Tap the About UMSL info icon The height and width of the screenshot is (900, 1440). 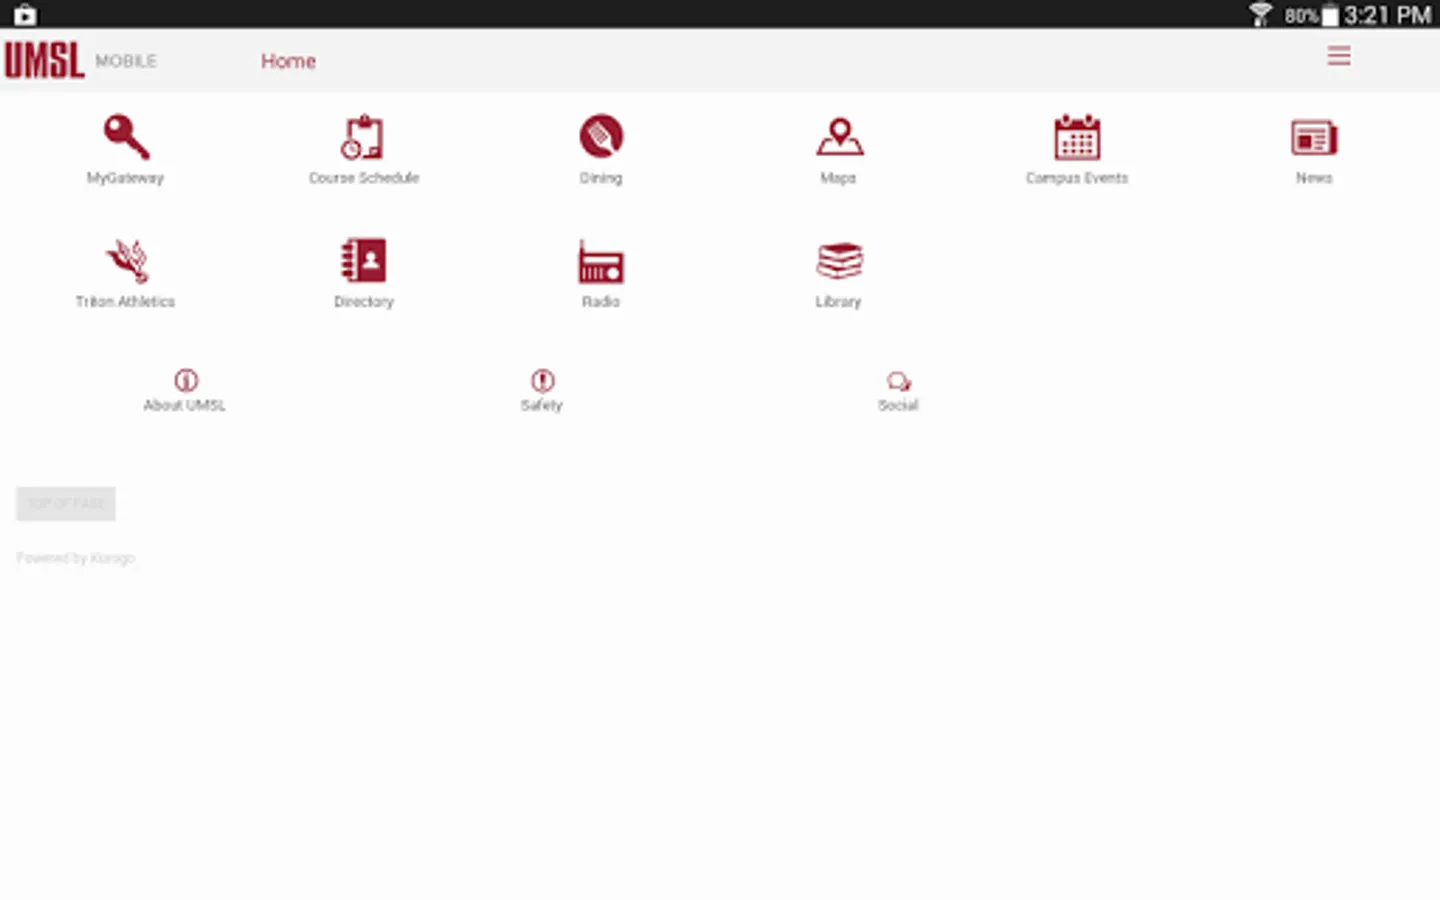click(186, 380)
